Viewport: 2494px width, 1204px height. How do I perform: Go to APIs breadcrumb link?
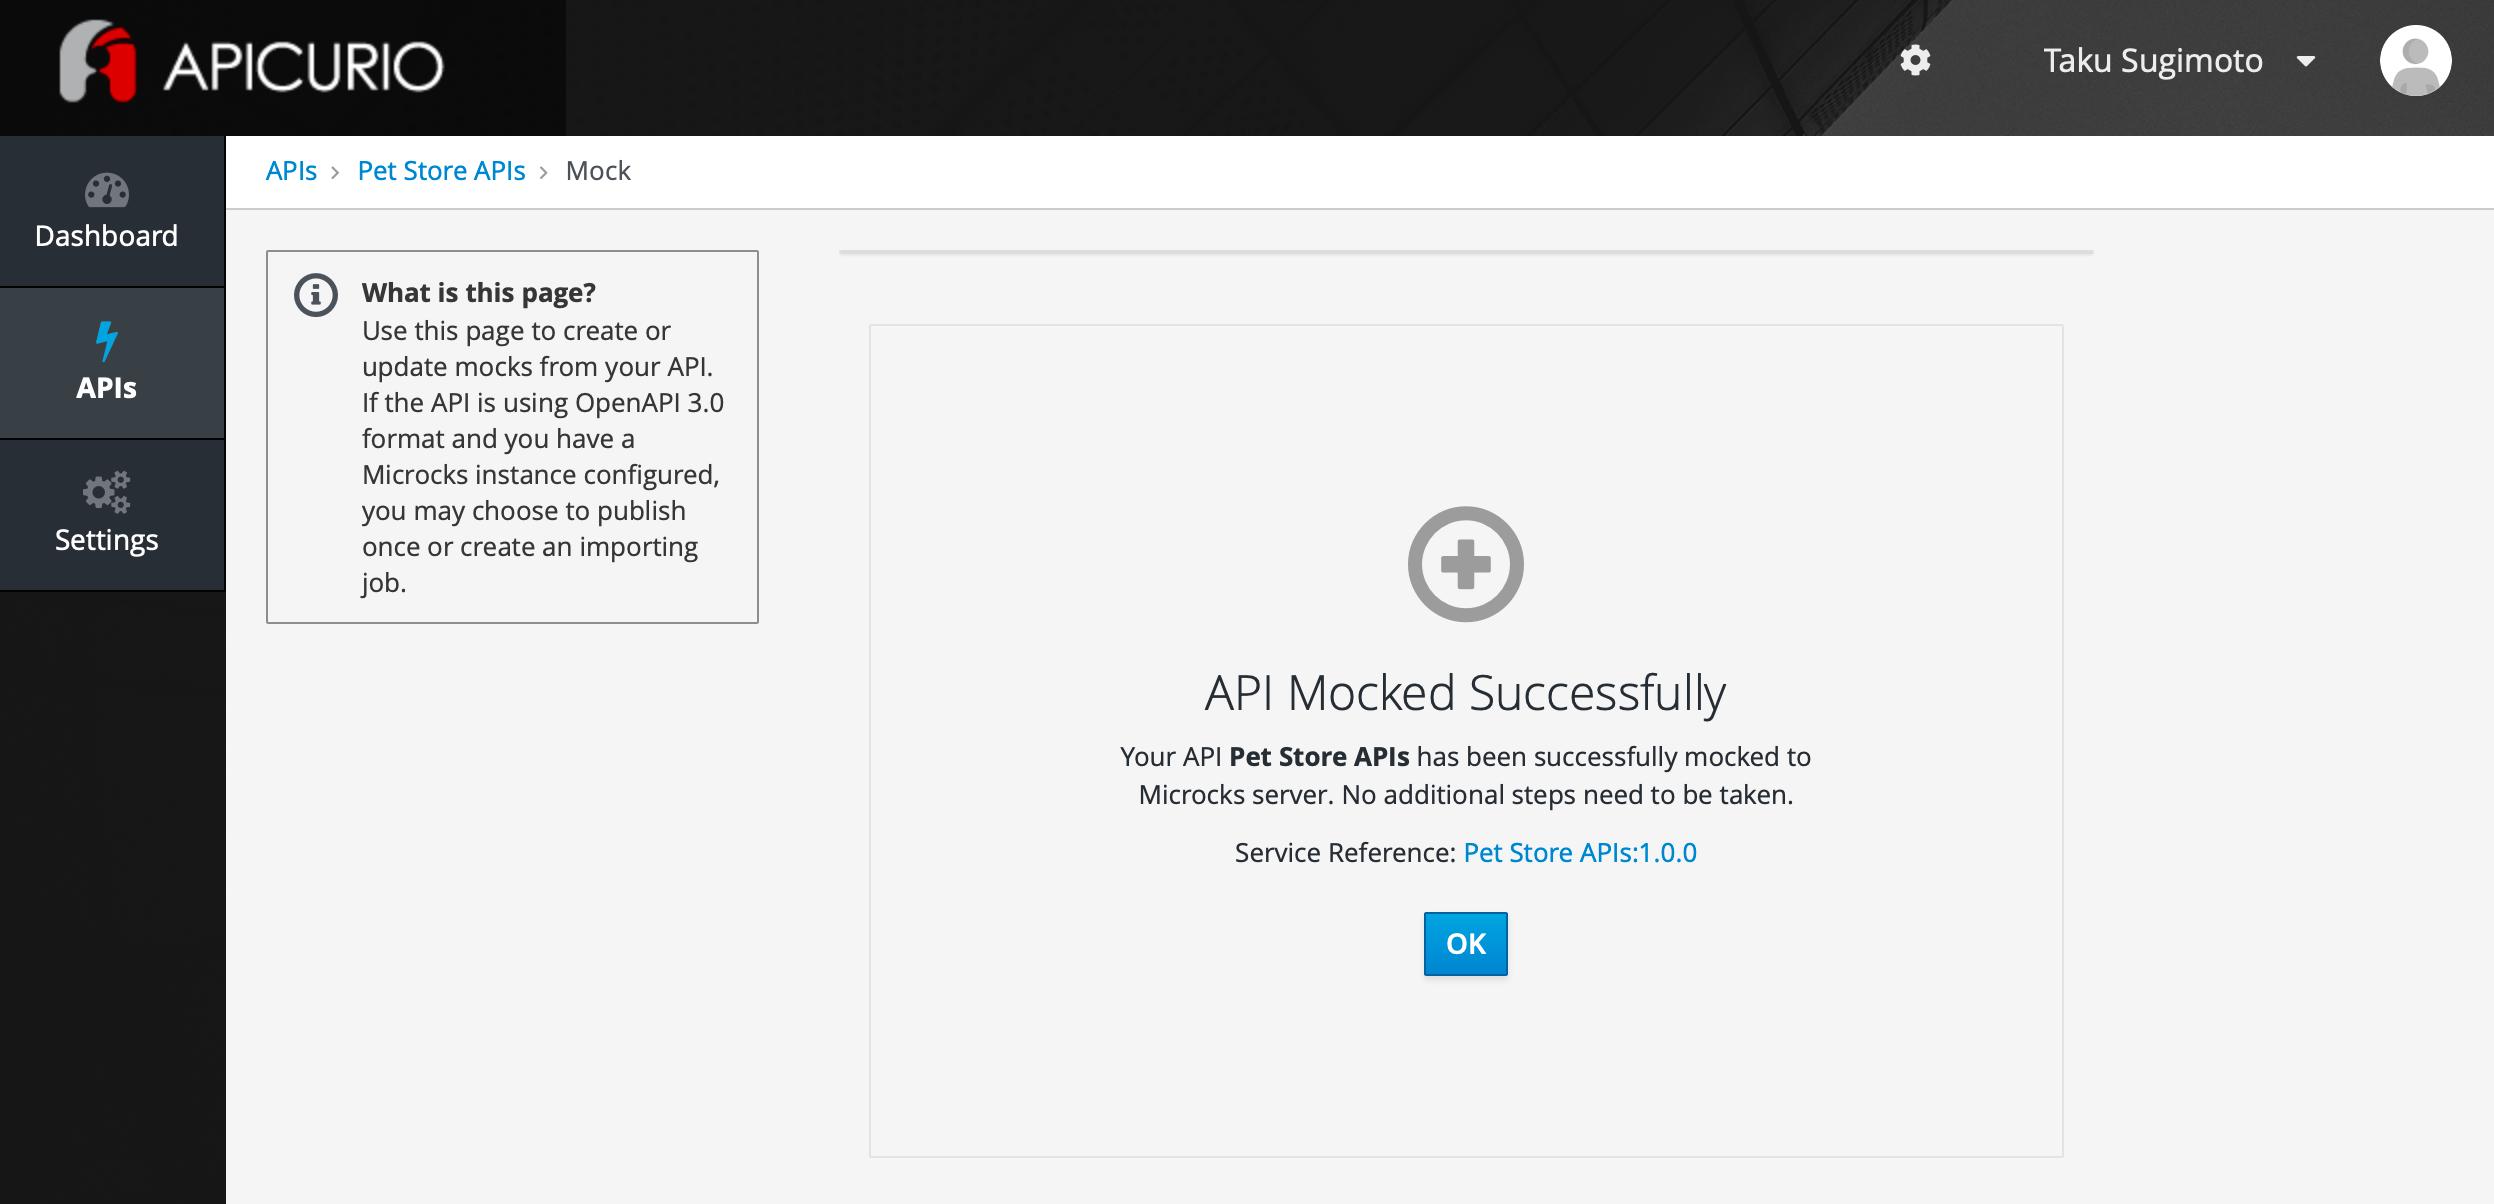point(291,171)
